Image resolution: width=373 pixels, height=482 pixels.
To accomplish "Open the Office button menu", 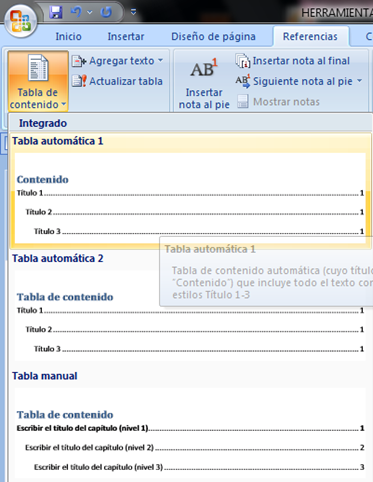I will pyautogui.click(x=21, y=21).
